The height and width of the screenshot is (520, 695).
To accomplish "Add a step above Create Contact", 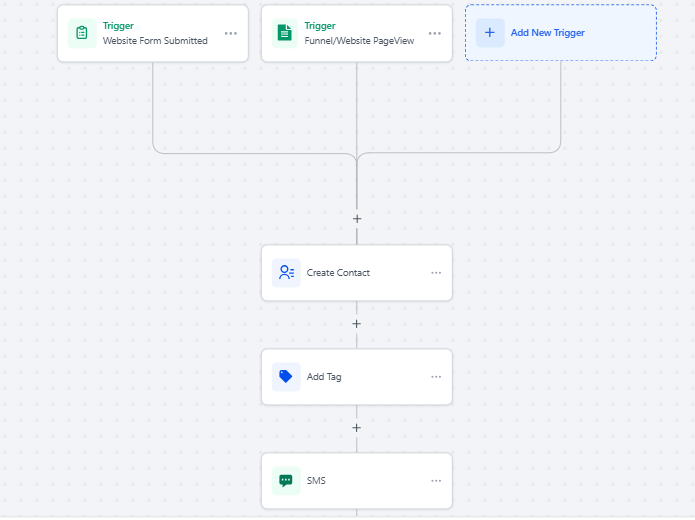I will coord(357,218).
